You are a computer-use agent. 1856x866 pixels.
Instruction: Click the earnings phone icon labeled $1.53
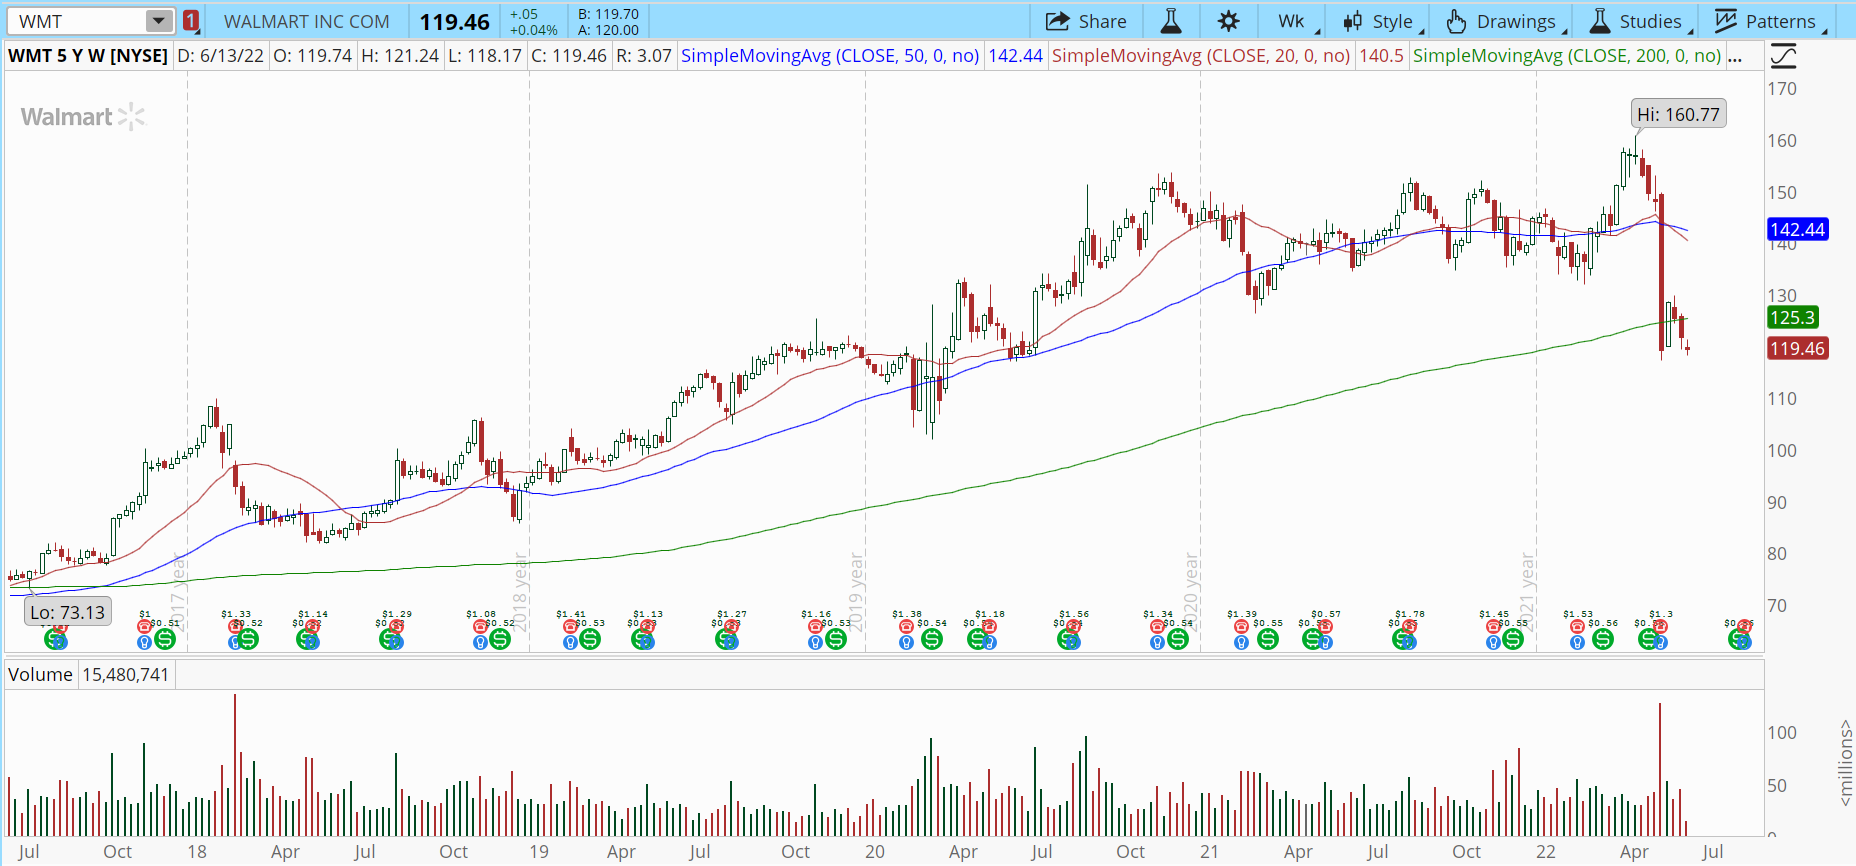pyautogui.click(x=1578, y=626)
